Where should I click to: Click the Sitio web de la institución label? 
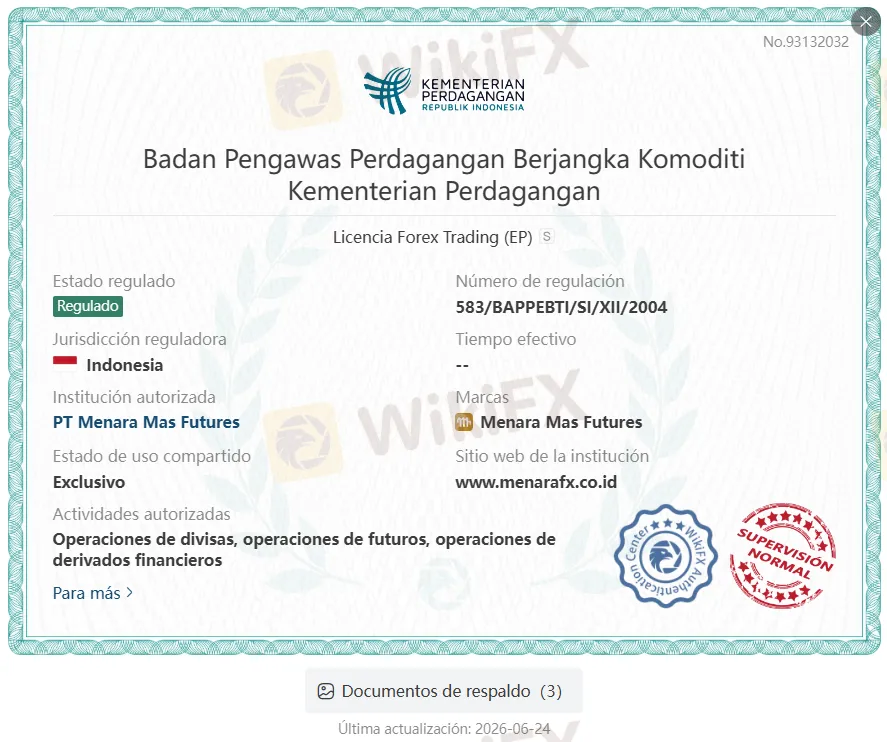click(552, 456)
